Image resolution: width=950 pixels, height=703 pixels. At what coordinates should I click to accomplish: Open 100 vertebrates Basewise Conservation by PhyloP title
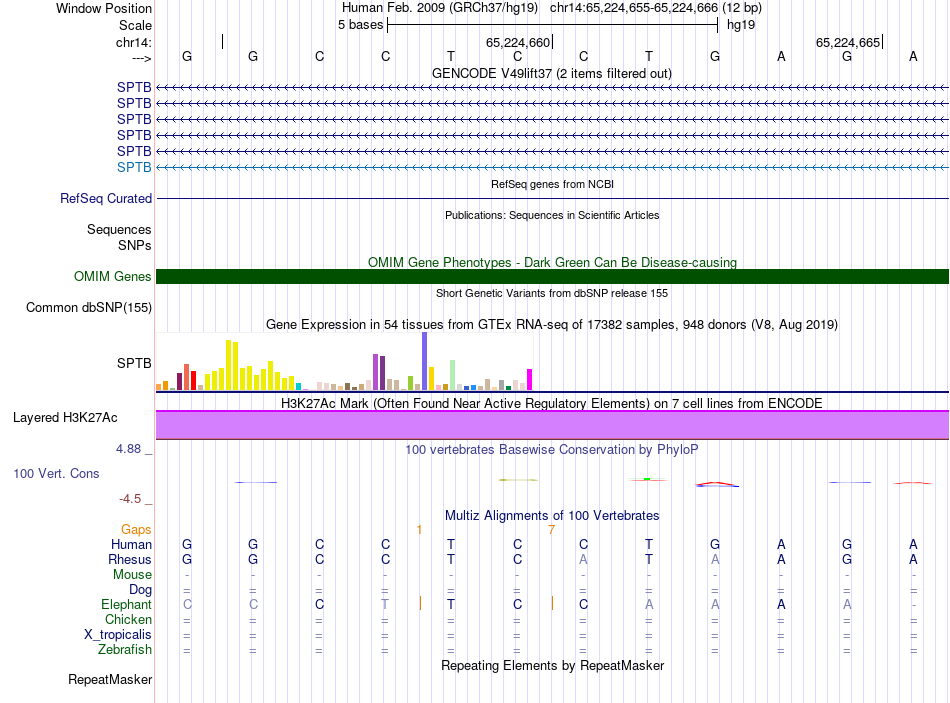click(552, 450)
